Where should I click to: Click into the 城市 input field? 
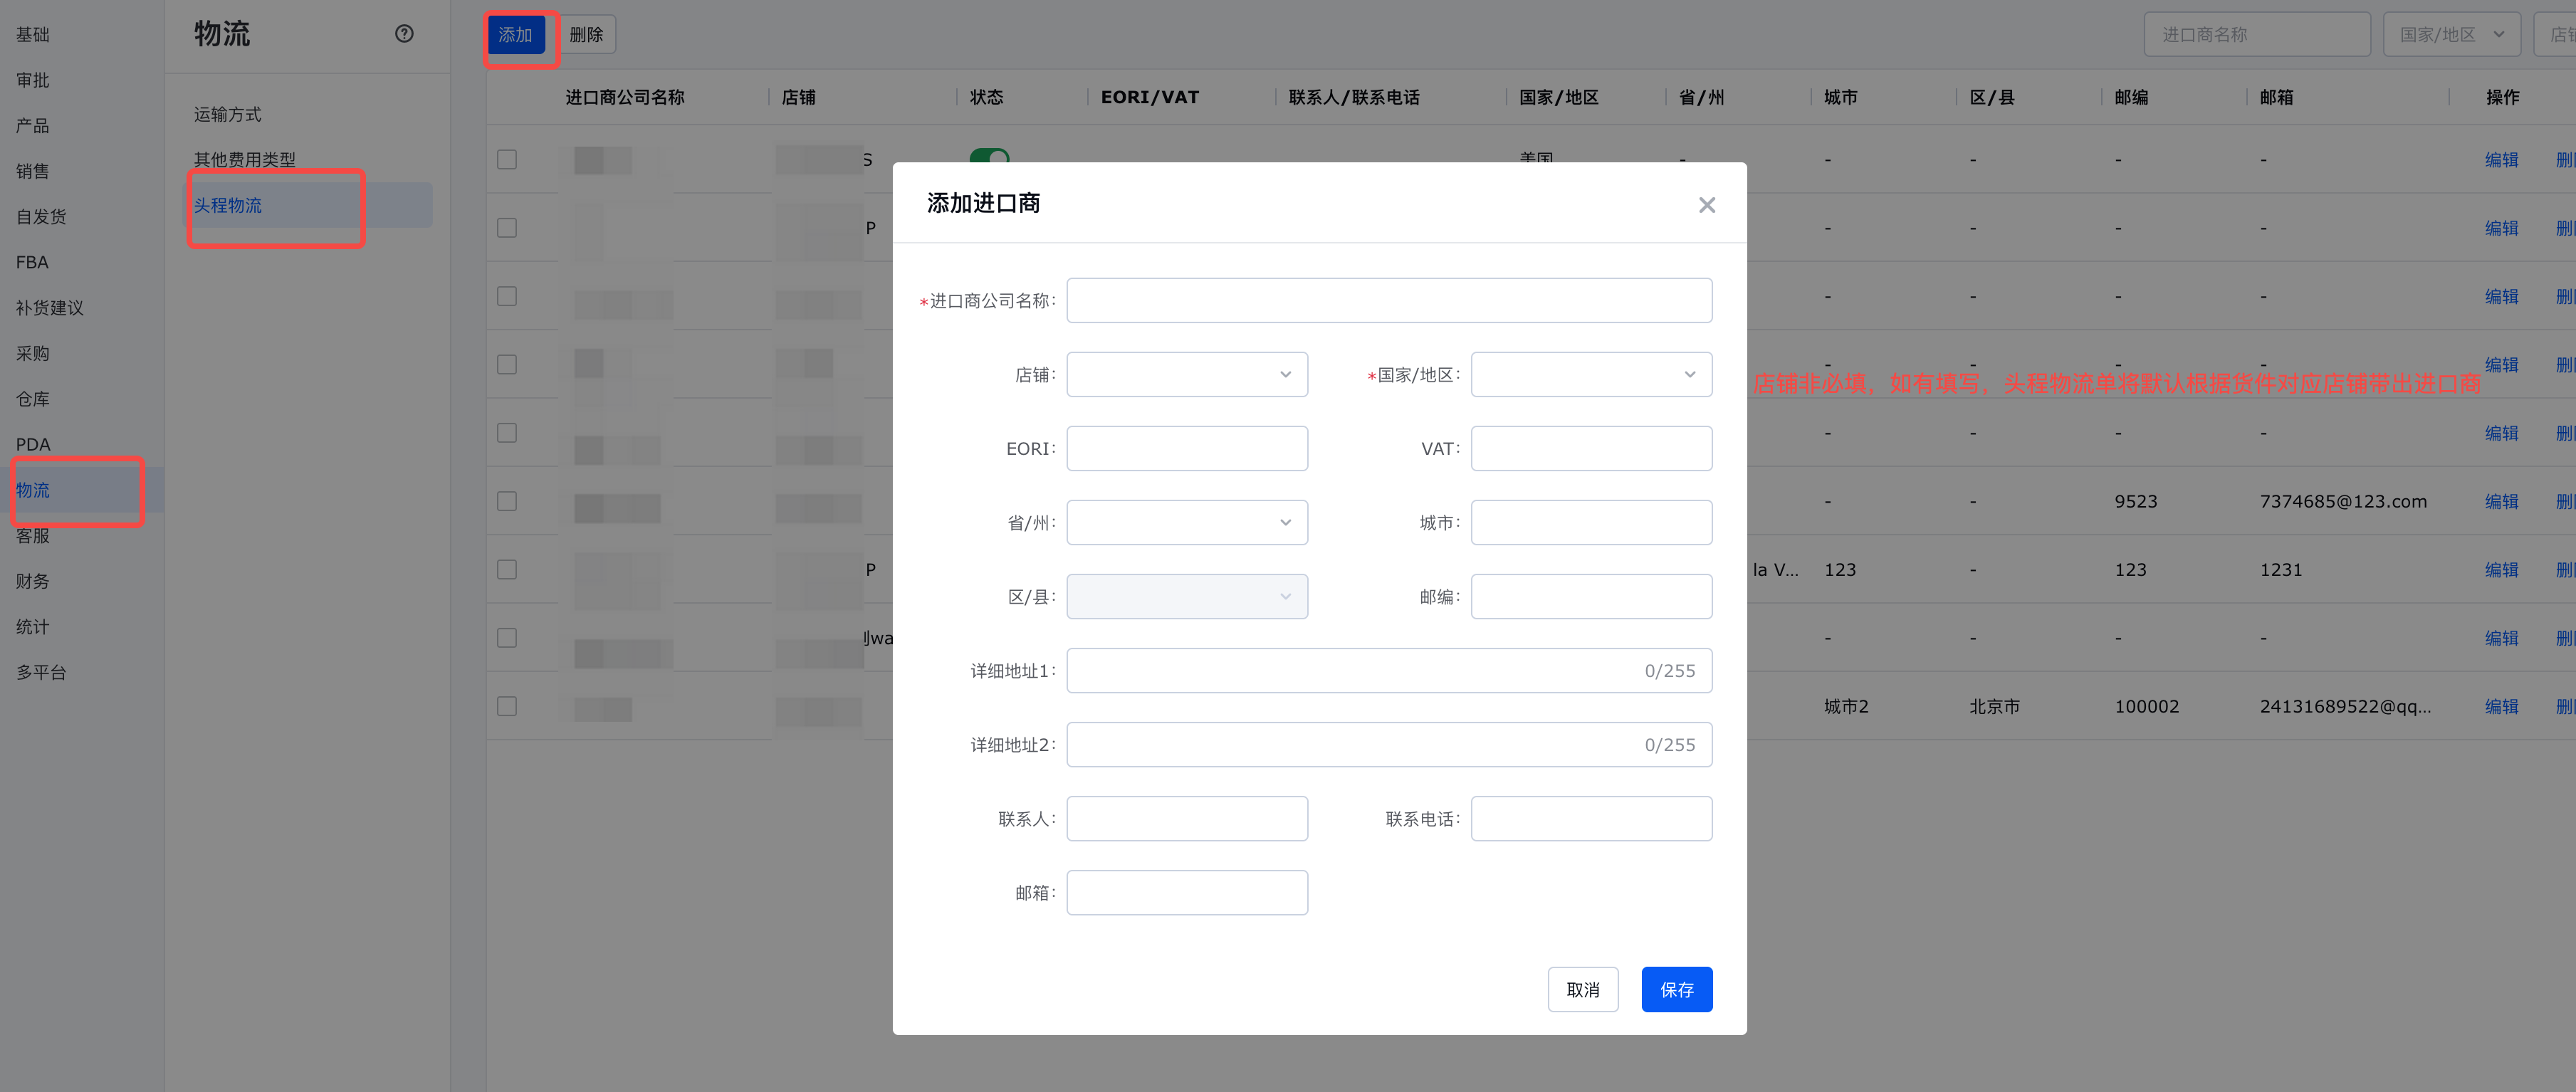click(x=1591, y=522)
